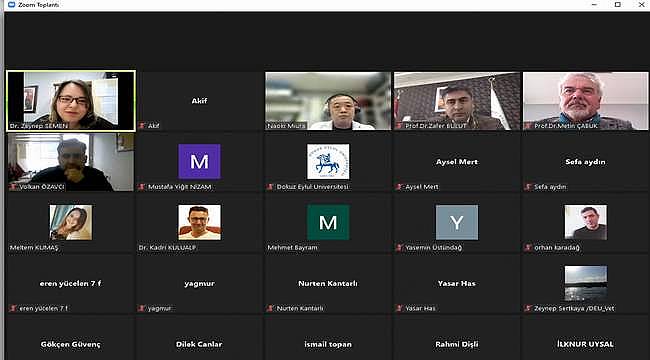This screenshot has width=650, height=360.
Task: Click the muted mic icon by Aysel Mert
Action: [x=399, y=187]
